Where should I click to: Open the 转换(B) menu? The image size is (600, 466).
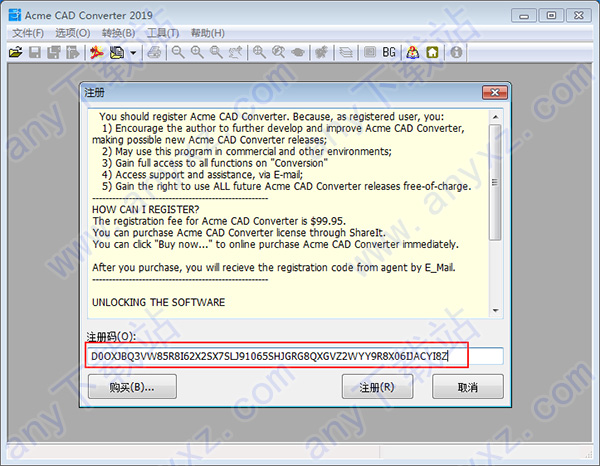coord(119,33)
